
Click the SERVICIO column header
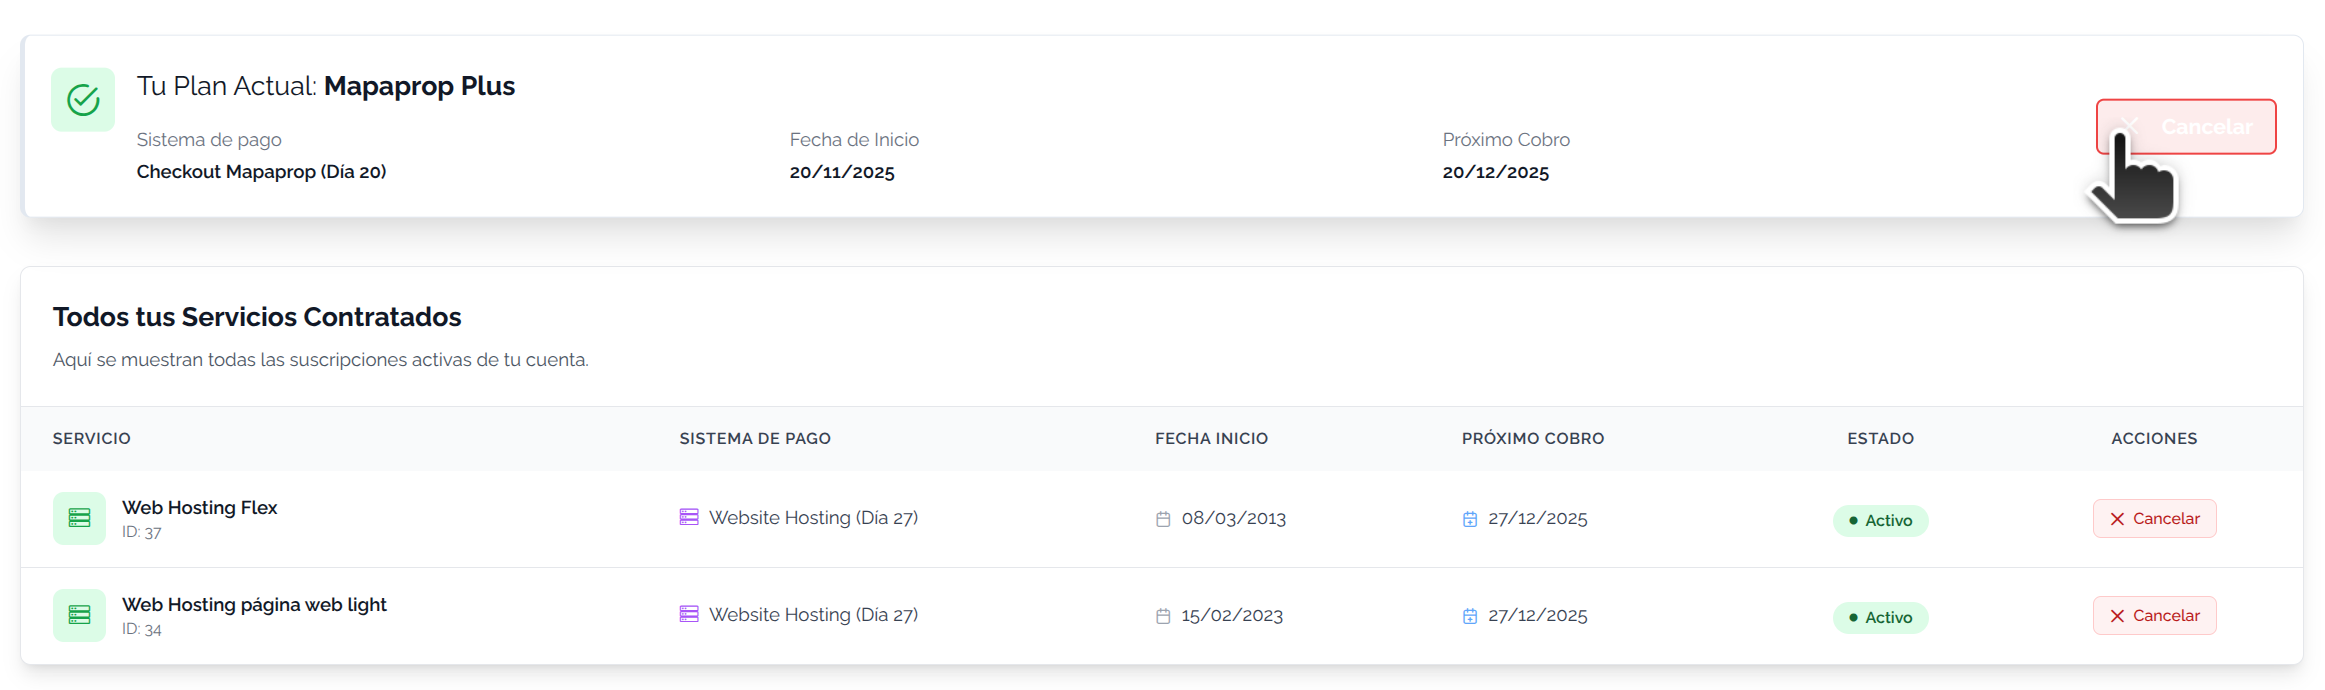click(92, 438)
